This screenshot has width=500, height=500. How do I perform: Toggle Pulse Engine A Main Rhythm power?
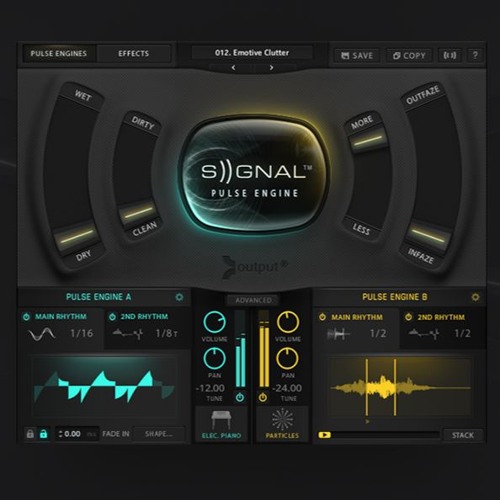[x=26, y=317]
